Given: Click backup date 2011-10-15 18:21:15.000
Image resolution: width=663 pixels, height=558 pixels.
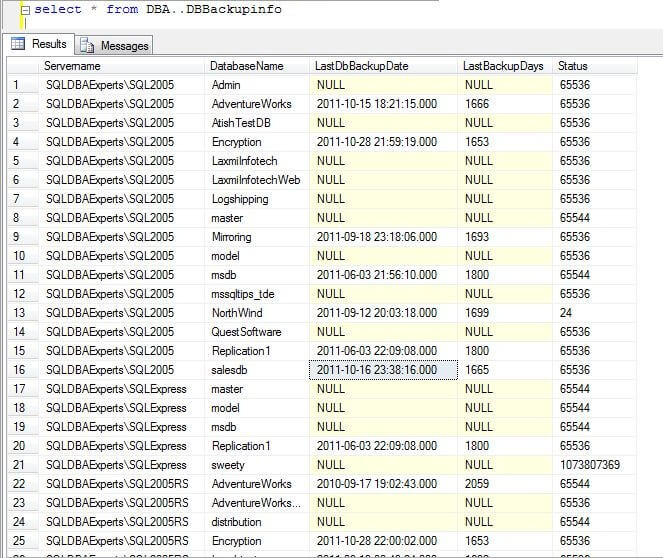Looking at the screenshot, I should pyautogui.click(x=384, y=104).
